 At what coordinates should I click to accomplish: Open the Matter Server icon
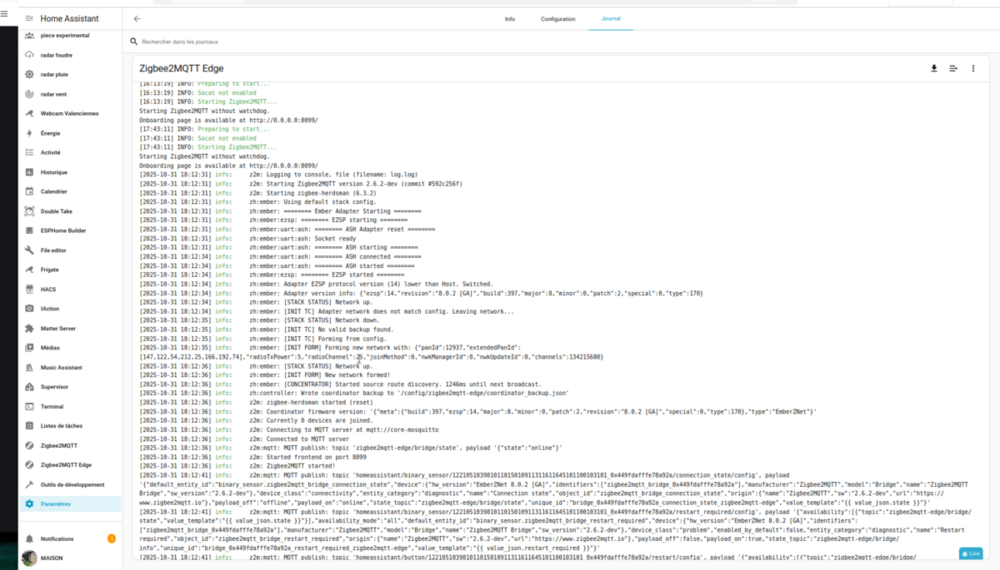29,328
